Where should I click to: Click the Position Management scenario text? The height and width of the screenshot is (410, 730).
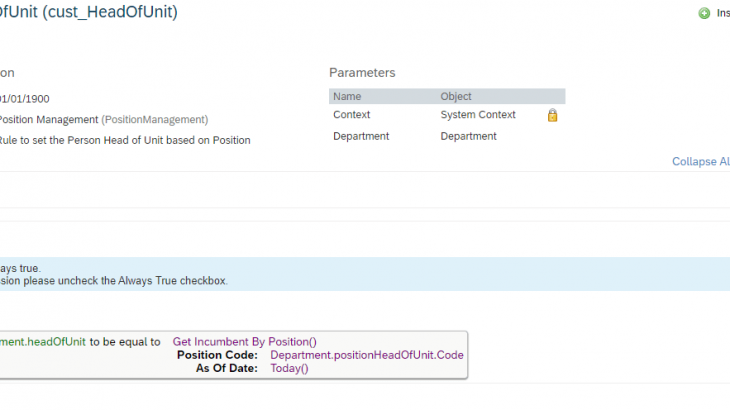48,119
